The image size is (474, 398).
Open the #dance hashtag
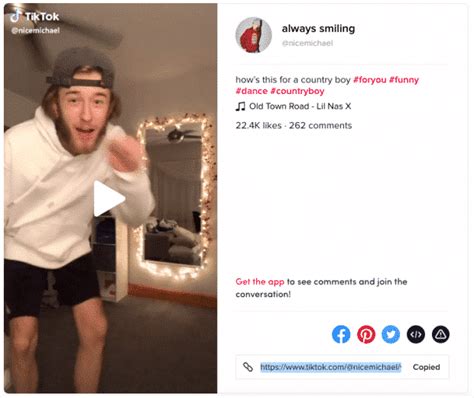coord(252,91)
